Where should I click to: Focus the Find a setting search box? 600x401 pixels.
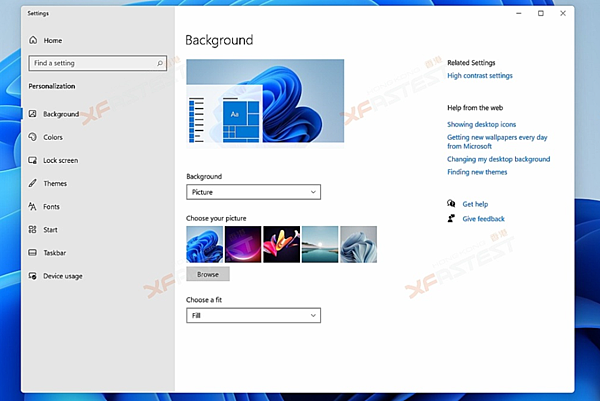[98, 63]
